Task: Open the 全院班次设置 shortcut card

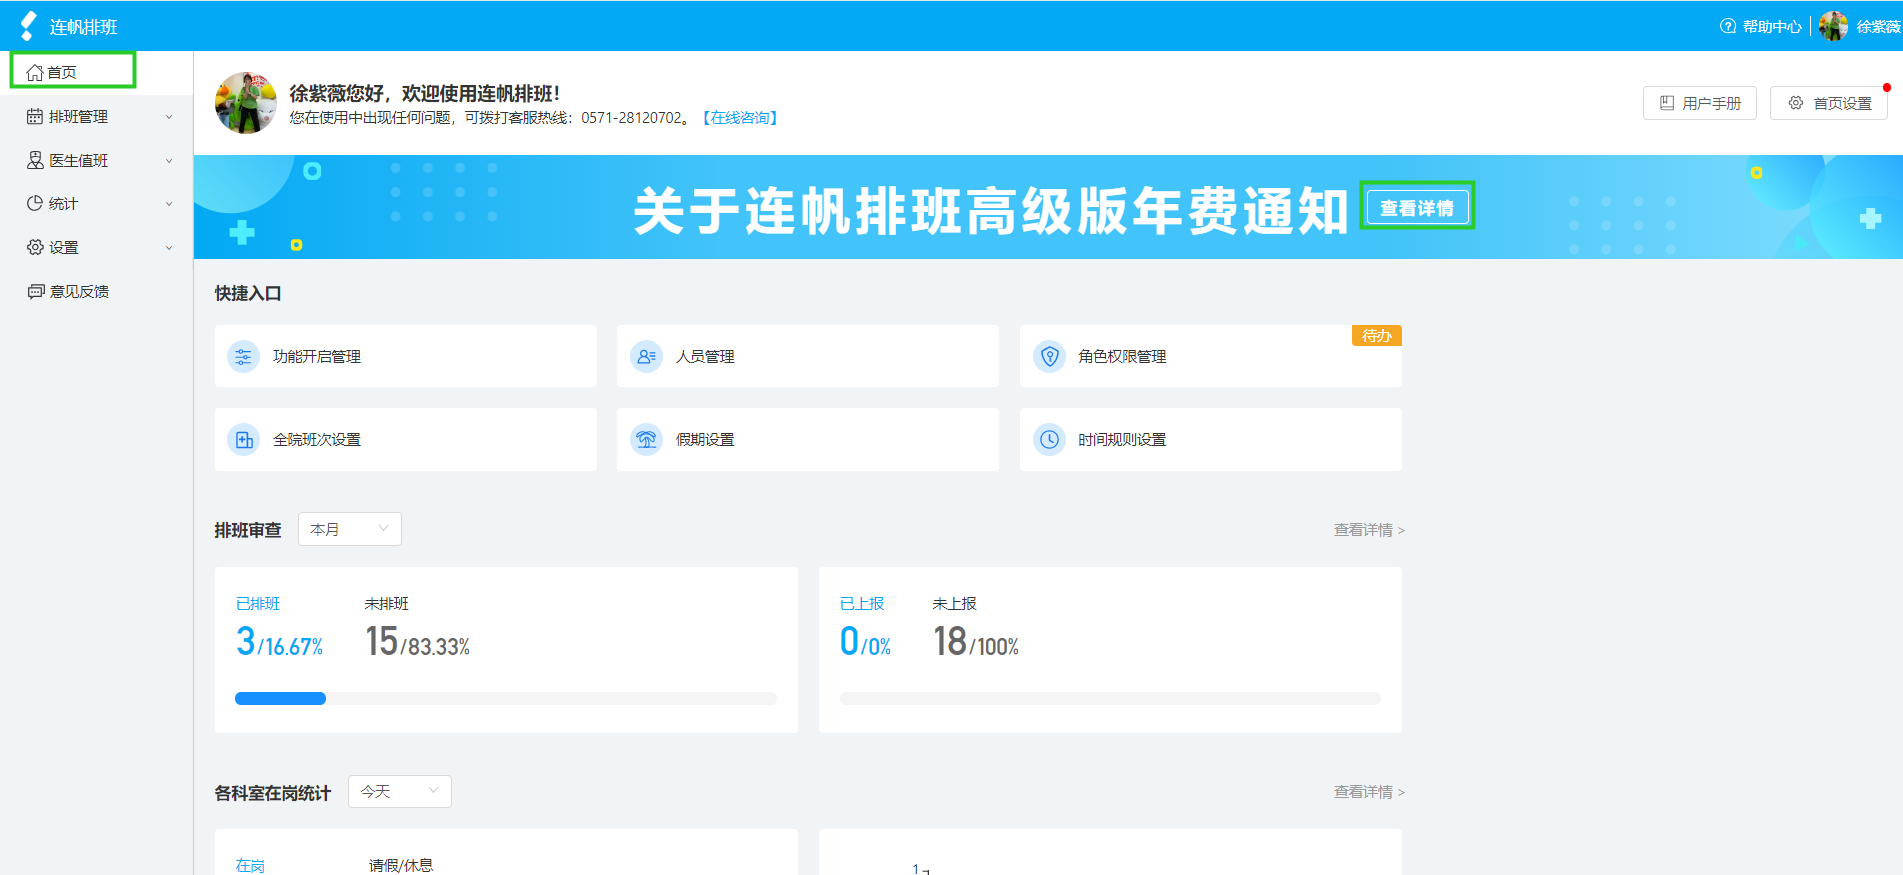Action: 406,439
